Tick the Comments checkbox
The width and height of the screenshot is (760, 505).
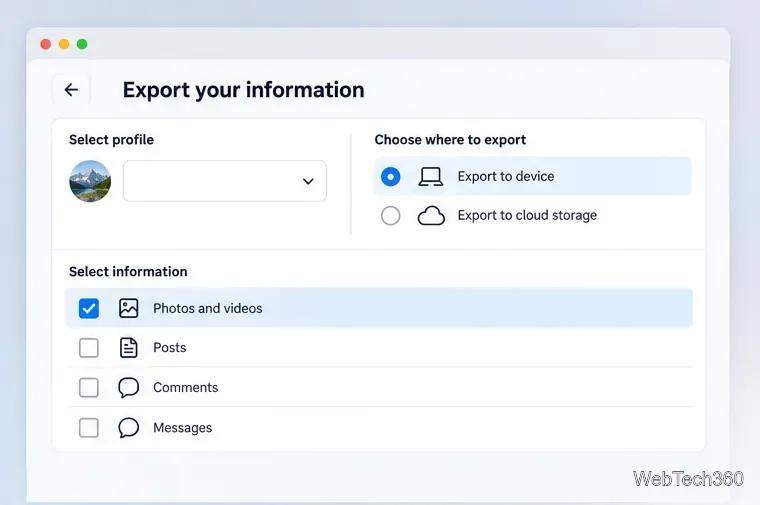pos(89,388)
